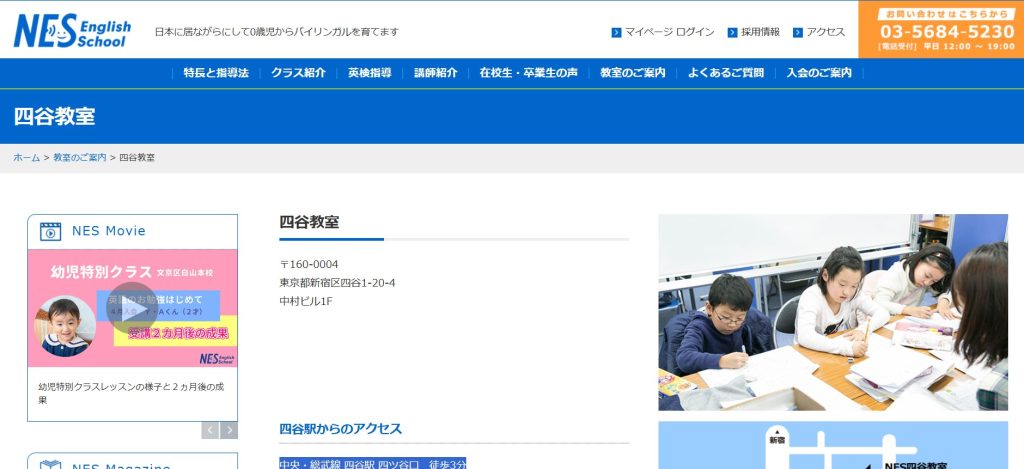Click 四谷教室 heading above the address
The height and width of the screenshot is (469, 1024).
coord(309,222)
